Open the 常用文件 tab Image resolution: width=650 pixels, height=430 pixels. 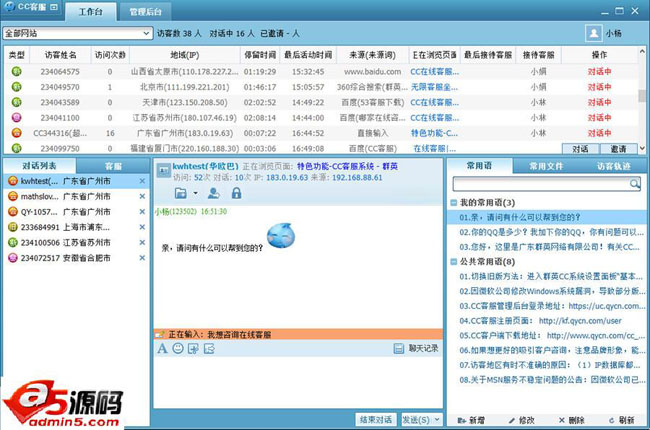tap(545, 166)
